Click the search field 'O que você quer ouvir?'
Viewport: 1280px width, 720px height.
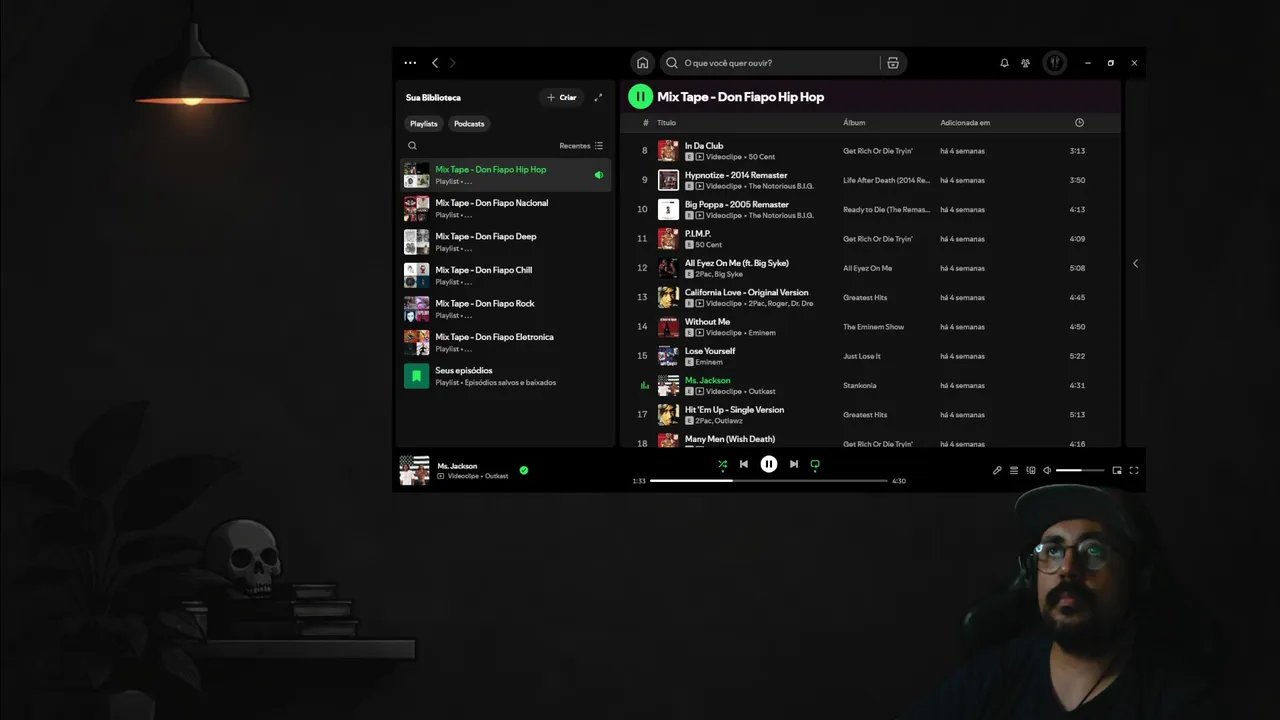(x=770, y=63)
